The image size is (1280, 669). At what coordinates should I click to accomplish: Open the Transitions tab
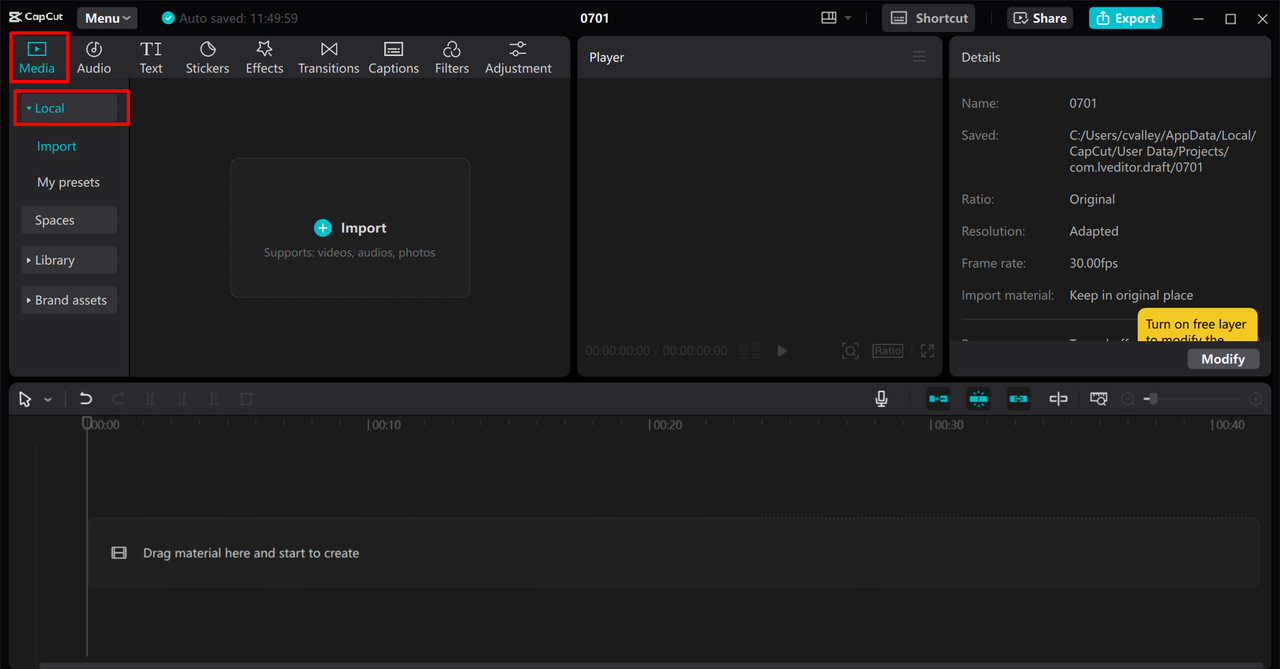click(x=329, y=58)
